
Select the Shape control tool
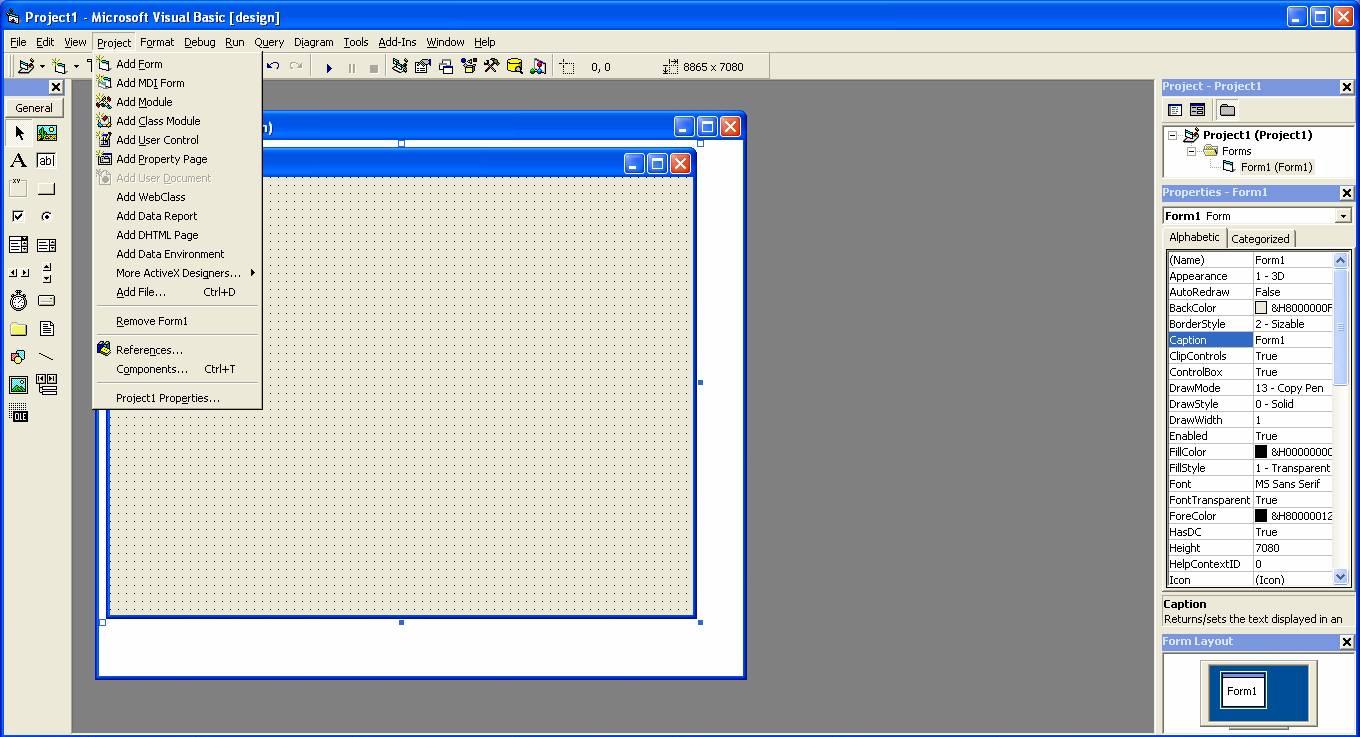click(19, 357)
